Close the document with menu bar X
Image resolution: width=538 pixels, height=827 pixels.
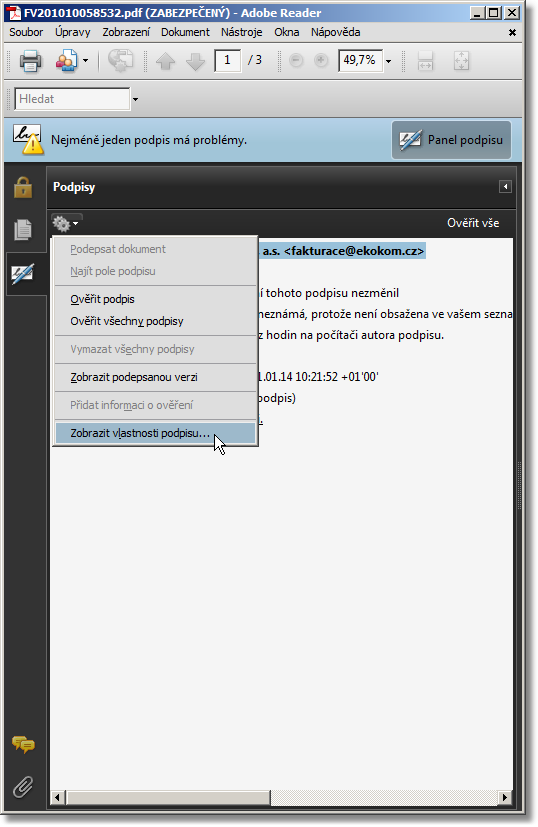(512, 33)
